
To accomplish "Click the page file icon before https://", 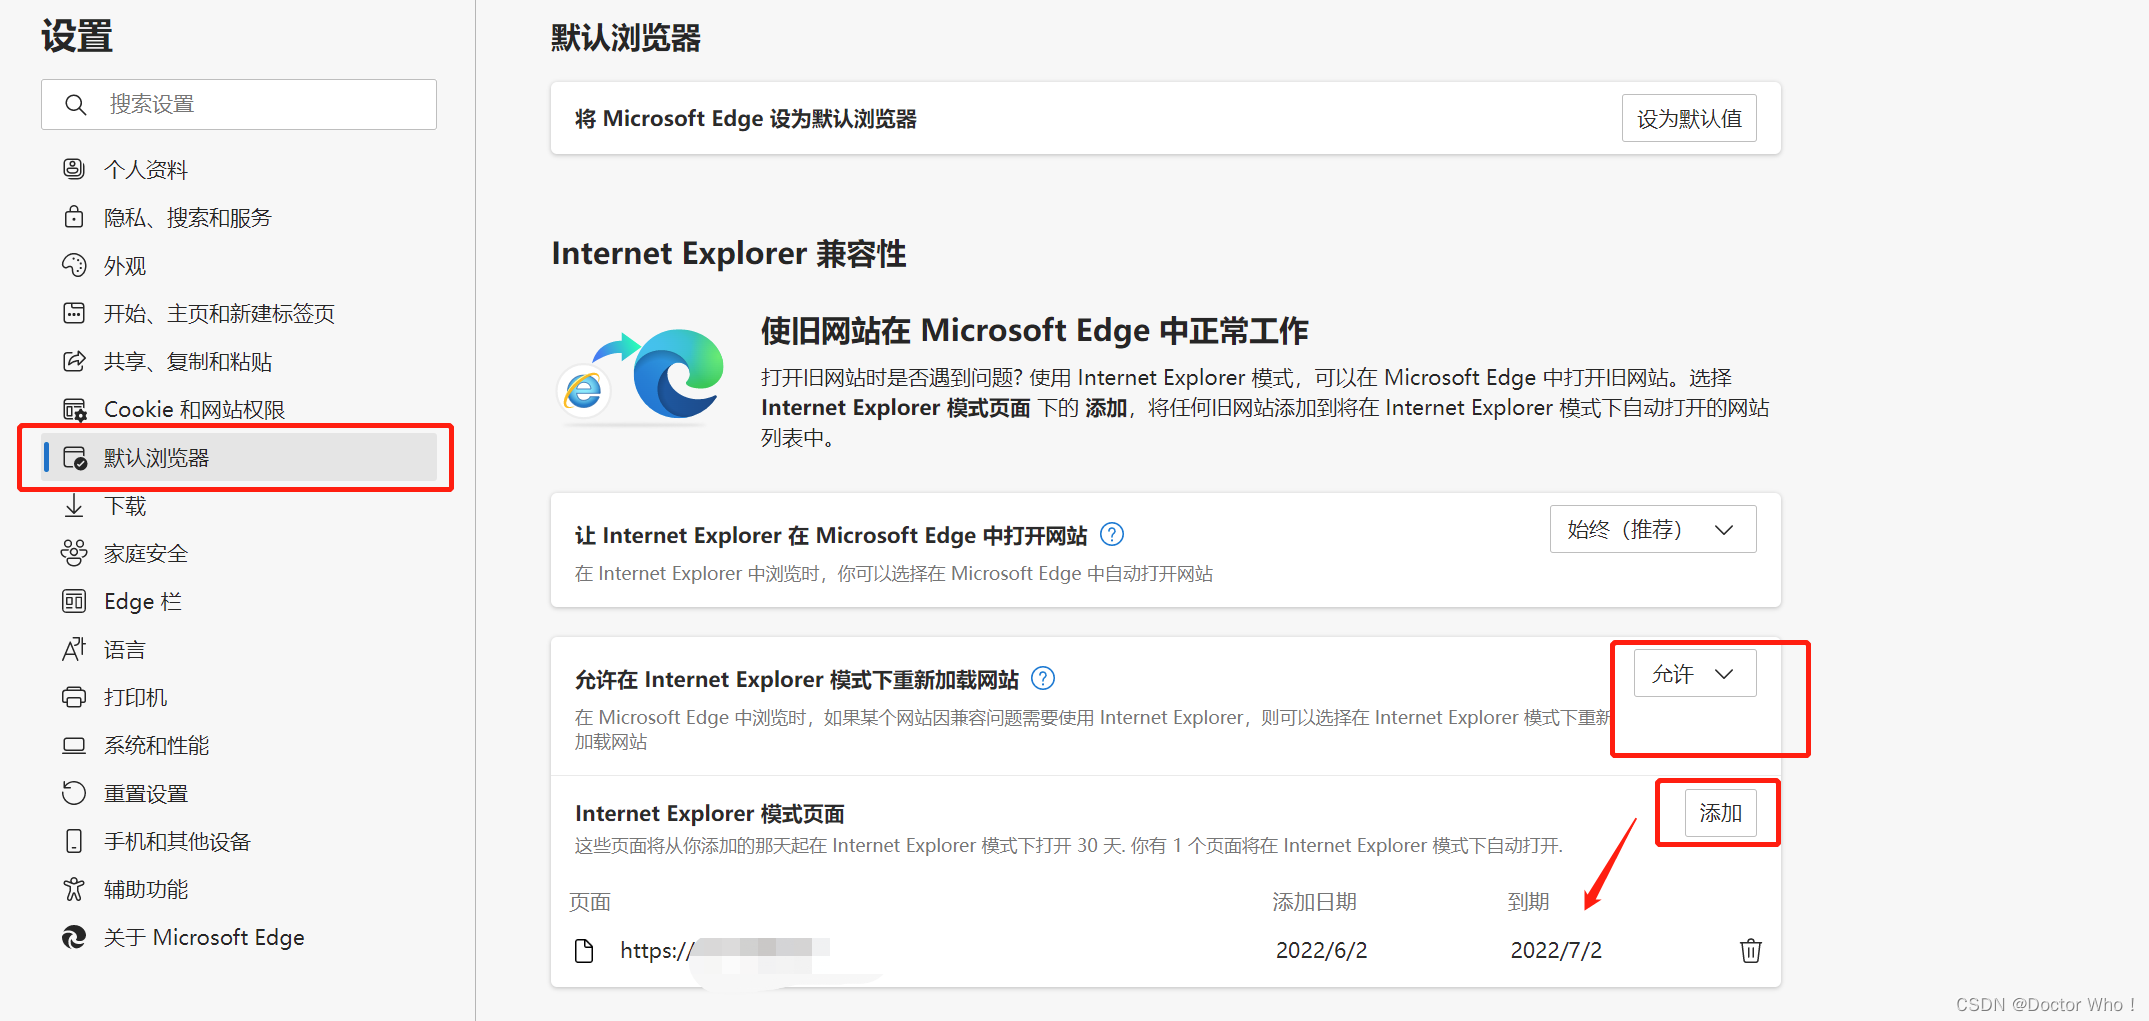I will coord(585,950).
